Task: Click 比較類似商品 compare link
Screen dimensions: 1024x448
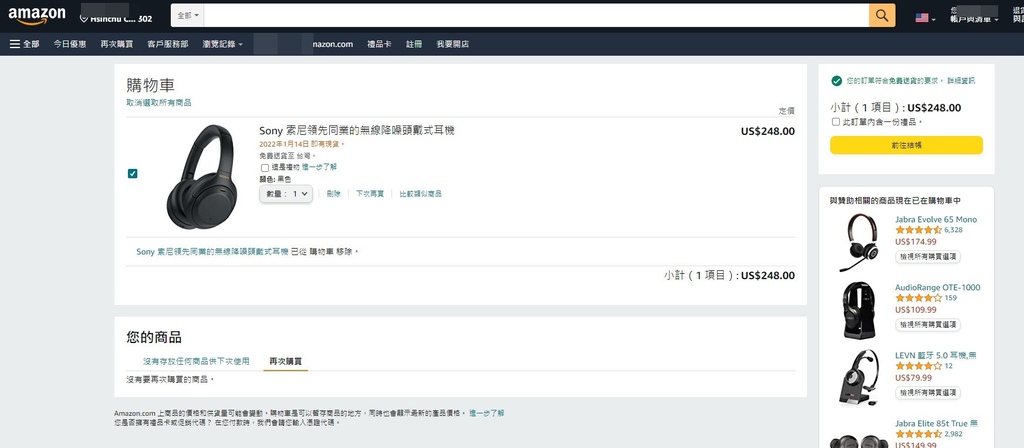Action: coord(421,194)
